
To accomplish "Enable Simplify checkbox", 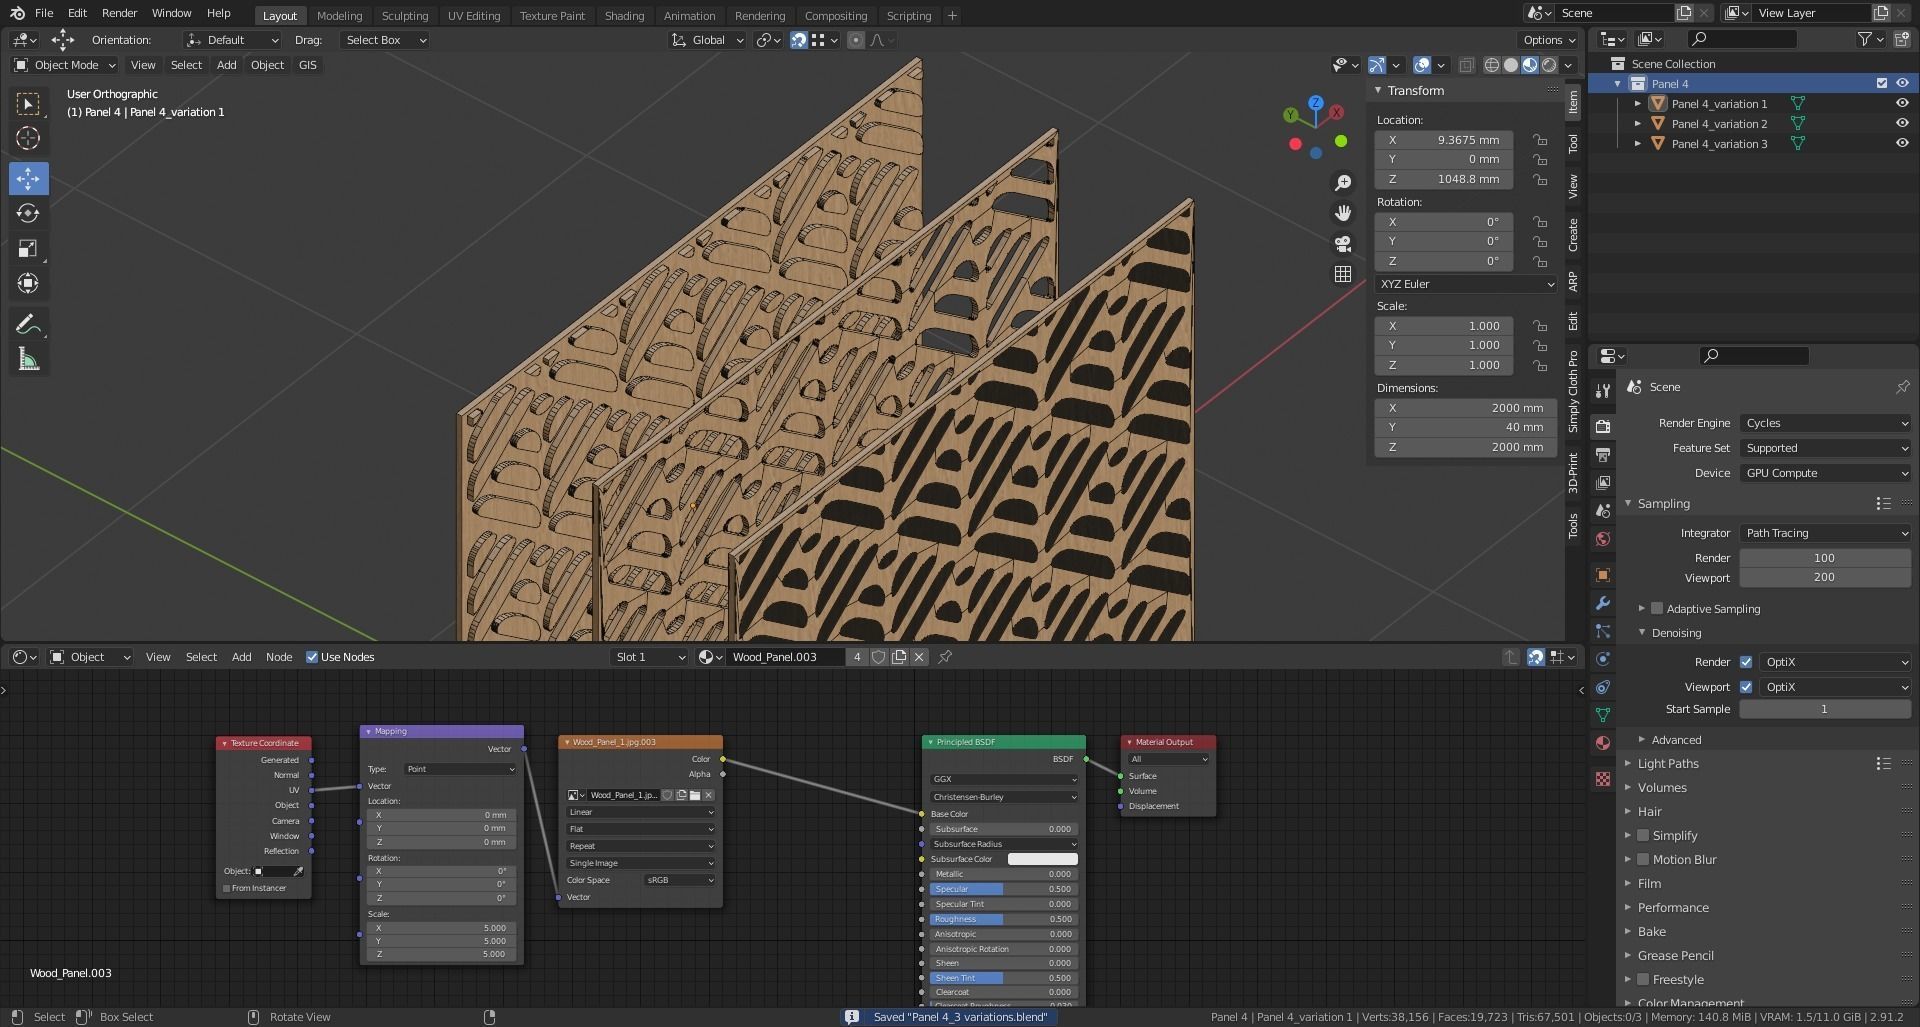I will click(1642, 835).
